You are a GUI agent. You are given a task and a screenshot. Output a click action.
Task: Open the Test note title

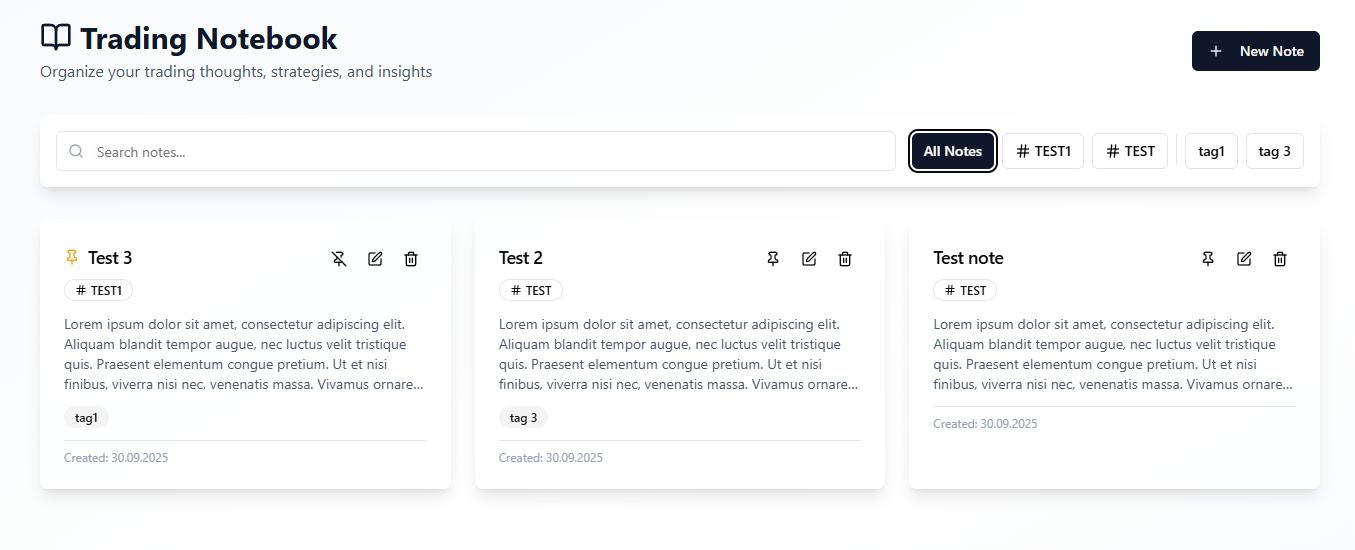pos(968,258)
